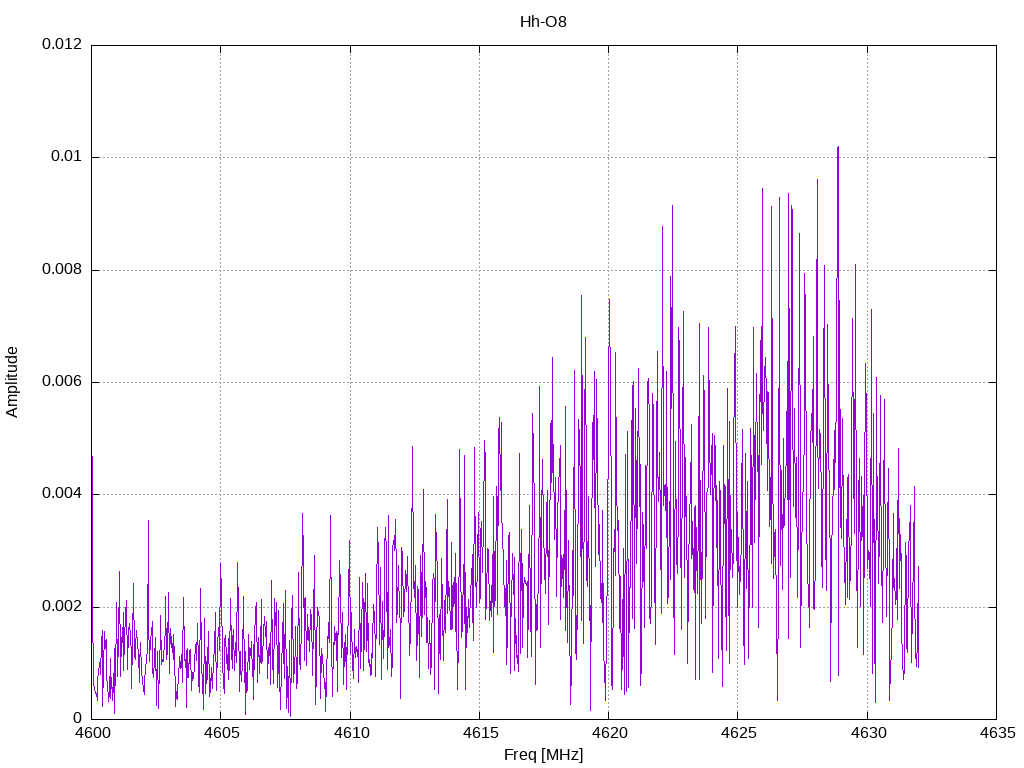The width and height of the screenshot is (1024, 768).
Task: Click the "Freq [MHz]" axis label
Action: point(543,755)
